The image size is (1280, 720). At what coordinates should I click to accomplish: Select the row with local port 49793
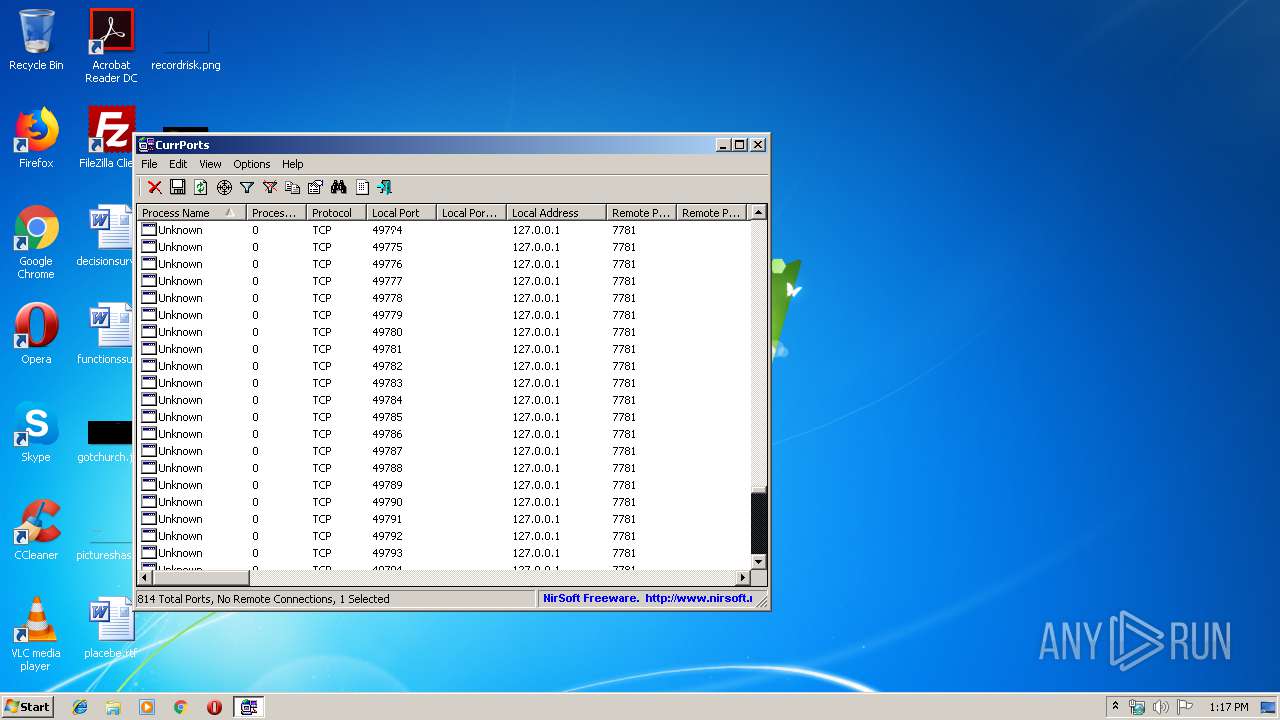click(443, 553)
